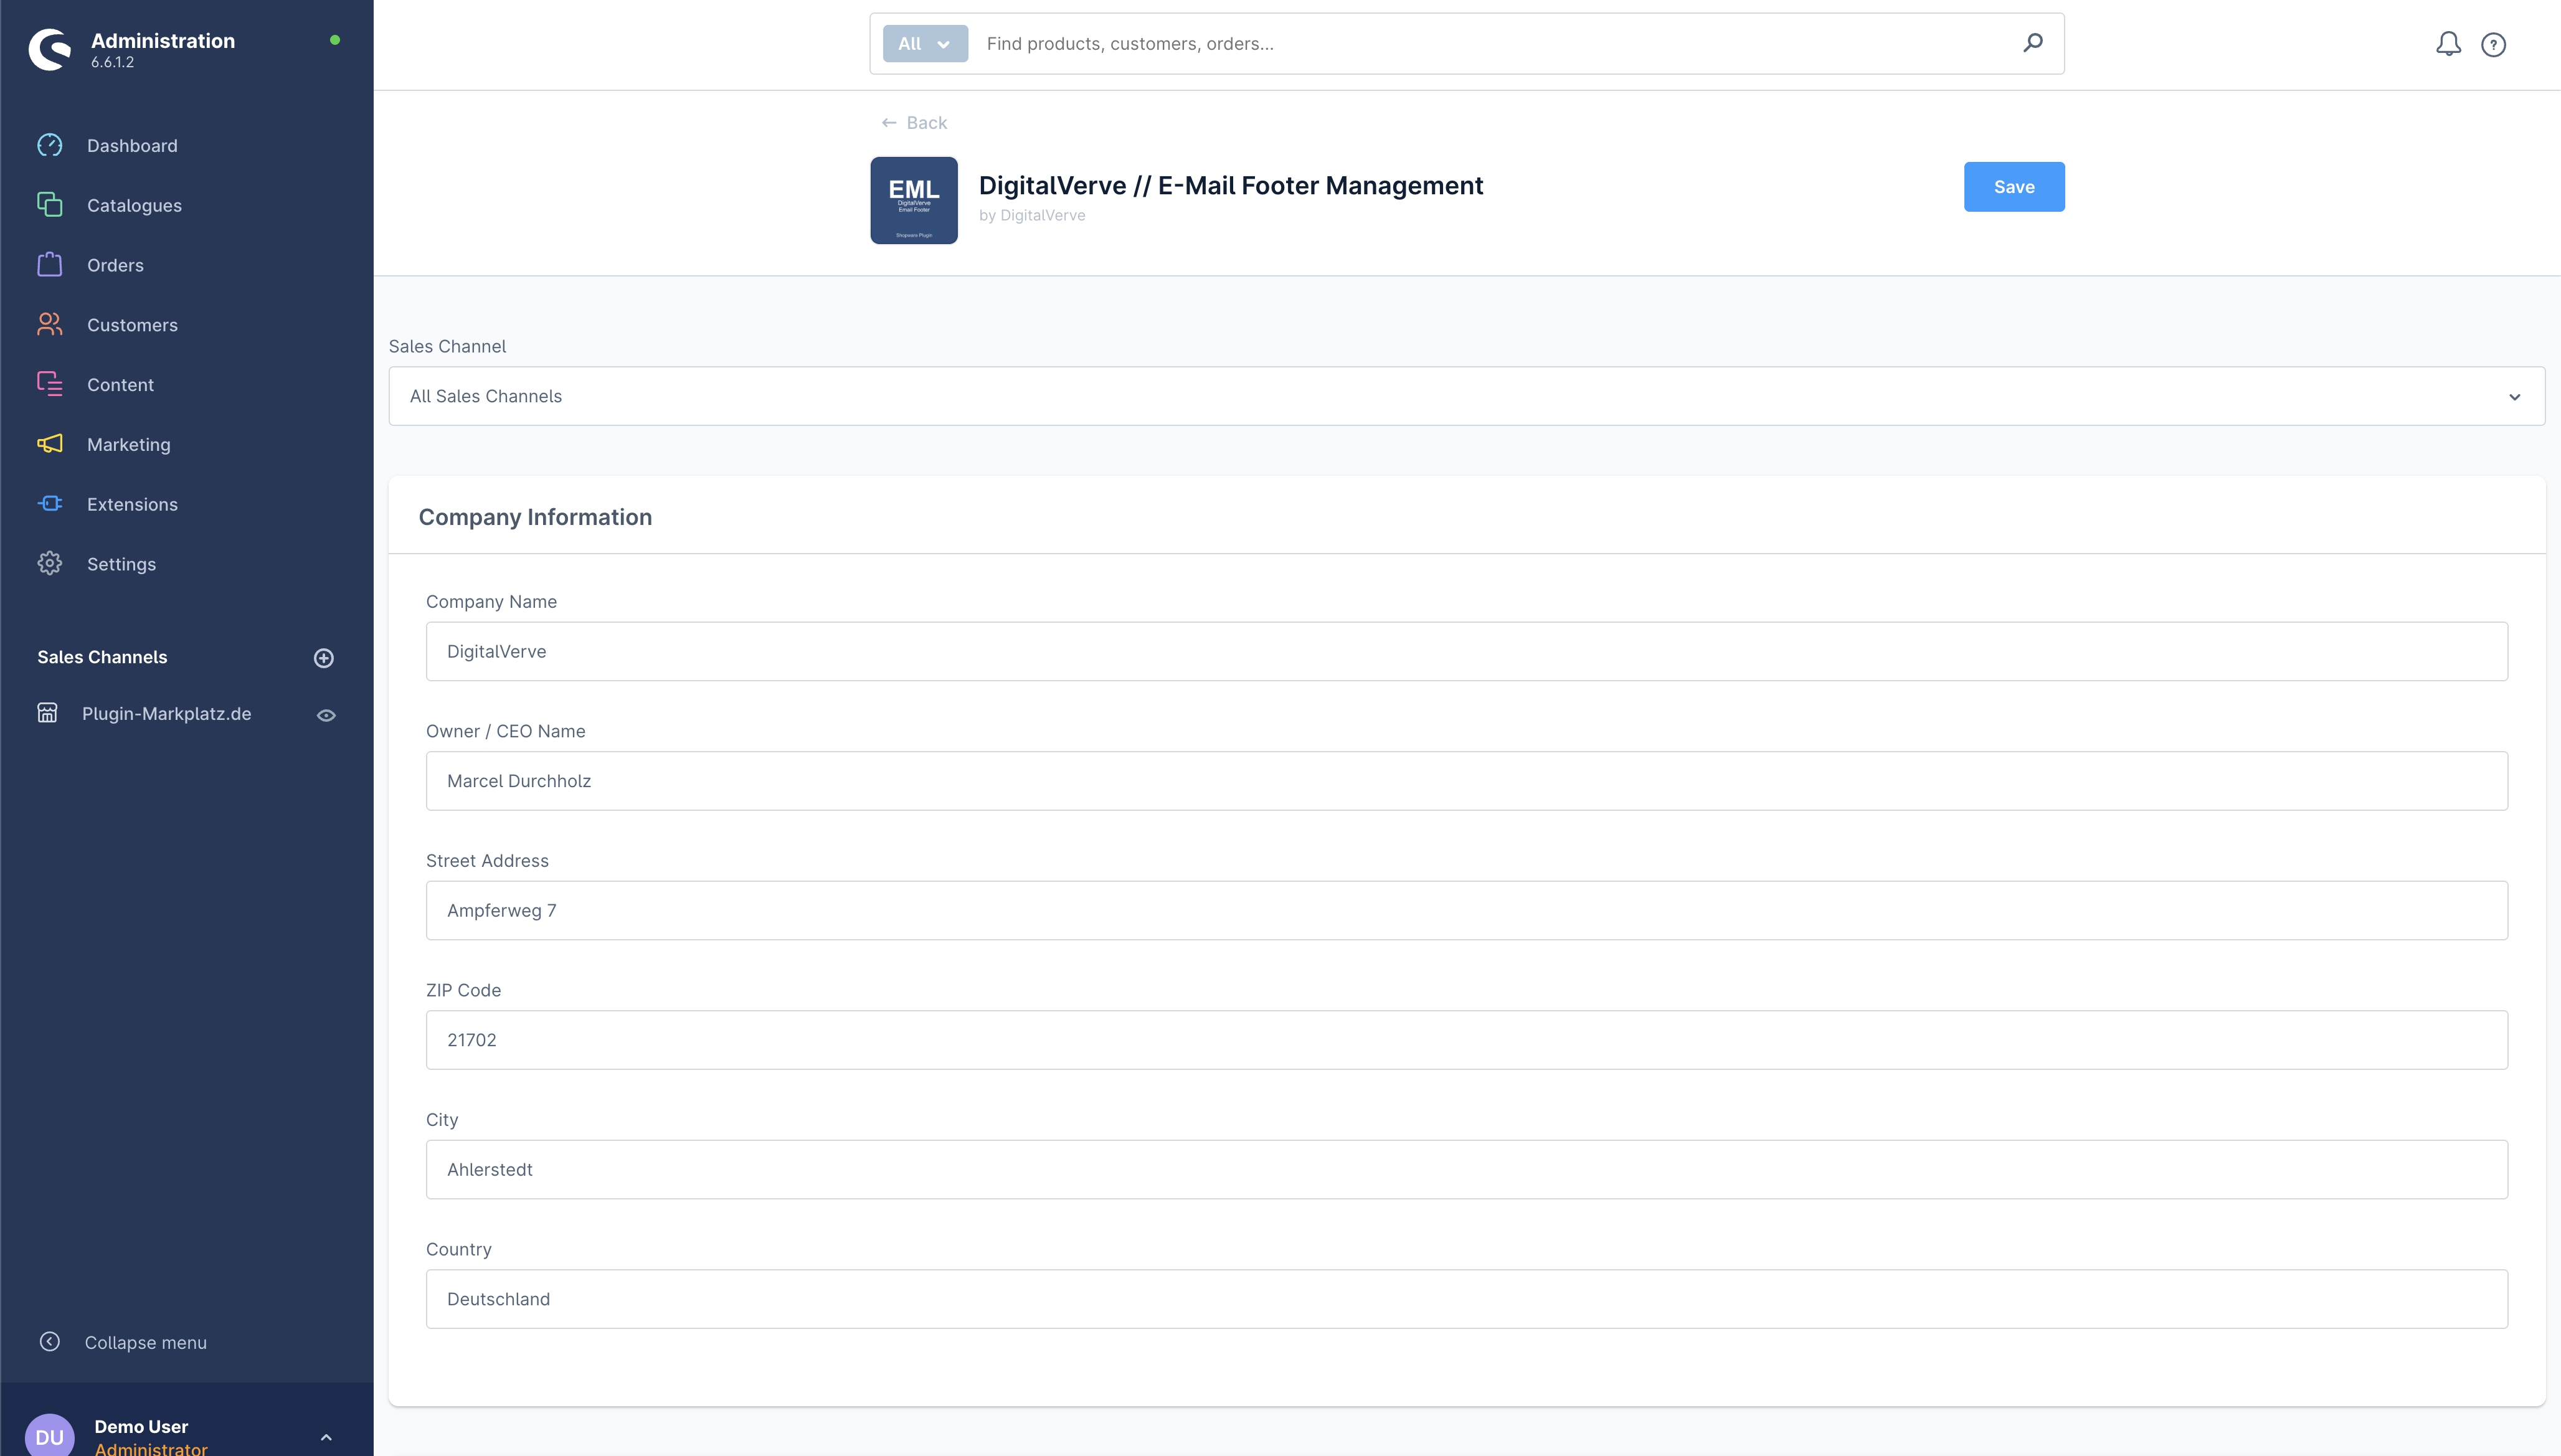Click the ZIP Code input field
Screen dimensions: 2561x1456
pyautogui.click(x=1466, y=1040)
